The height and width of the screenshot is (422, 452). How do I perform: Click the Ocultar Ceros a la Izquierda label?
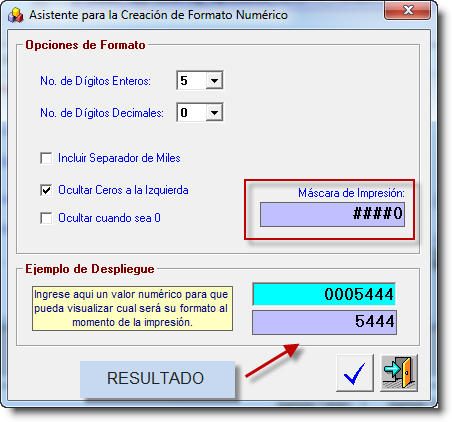[123, 190]
